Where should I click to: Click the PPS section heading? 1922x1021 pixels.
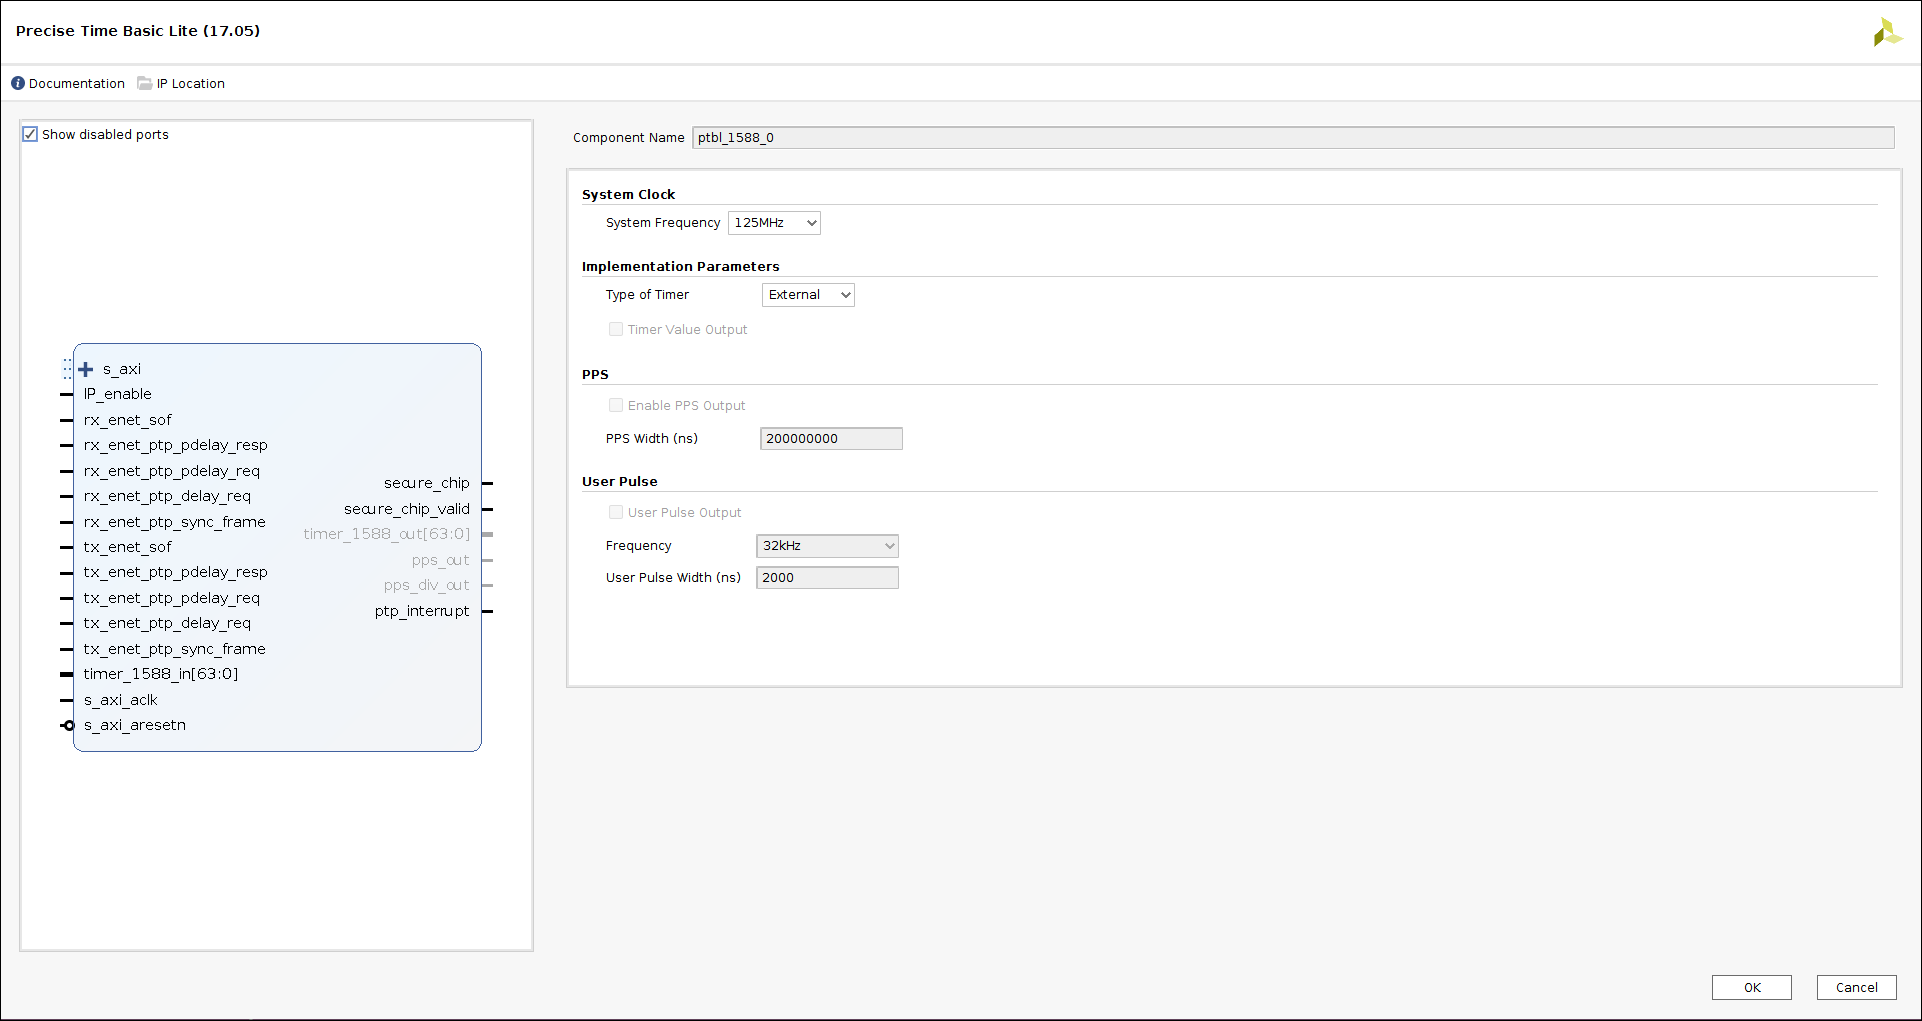(x=595, y=374)
